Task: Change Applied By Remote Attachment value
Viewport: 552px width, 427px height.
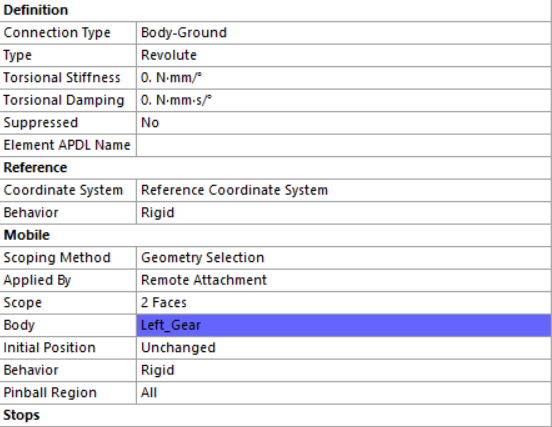Action: 344,281
